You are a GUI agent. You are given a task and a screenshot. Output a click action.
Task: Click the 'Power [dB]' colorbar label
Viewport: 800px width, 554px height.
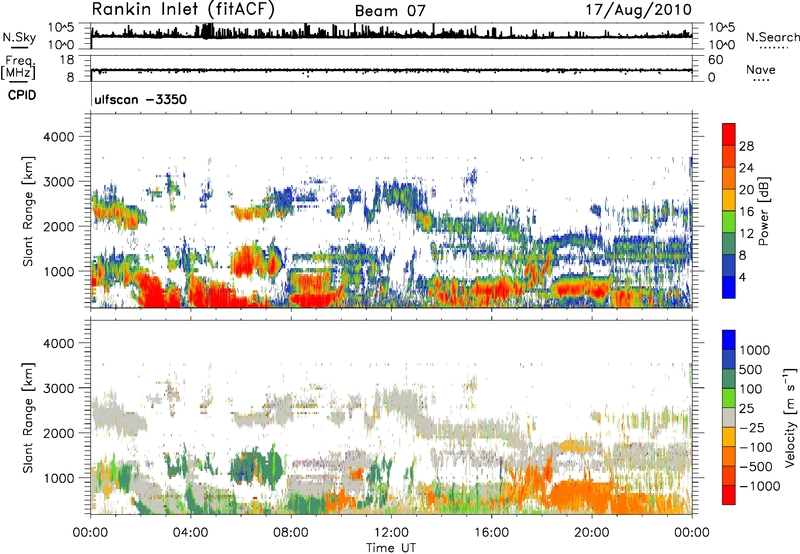point(763,211)
